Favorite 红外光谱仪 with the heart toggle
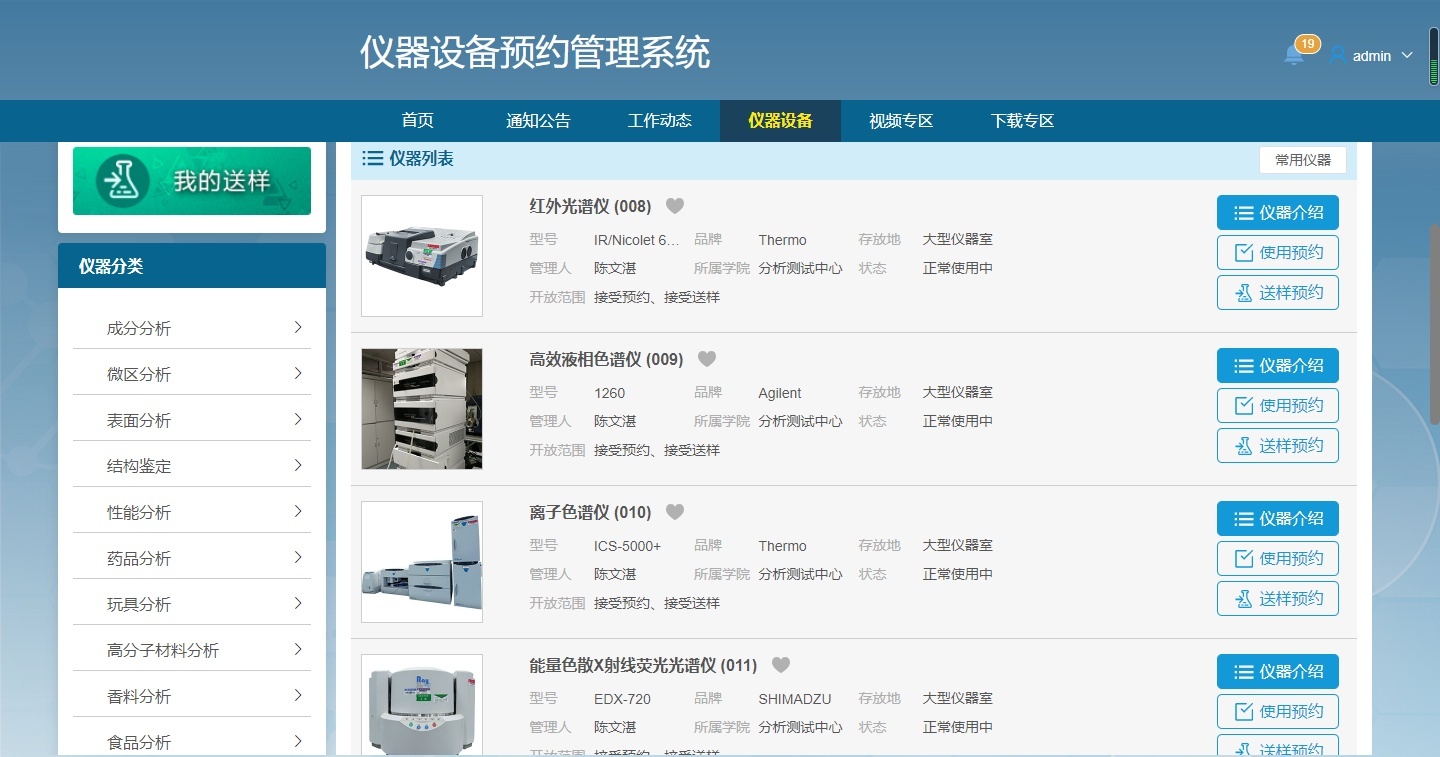The height and width of the screenshot is (757, 1440). click(x=675, y=205)
